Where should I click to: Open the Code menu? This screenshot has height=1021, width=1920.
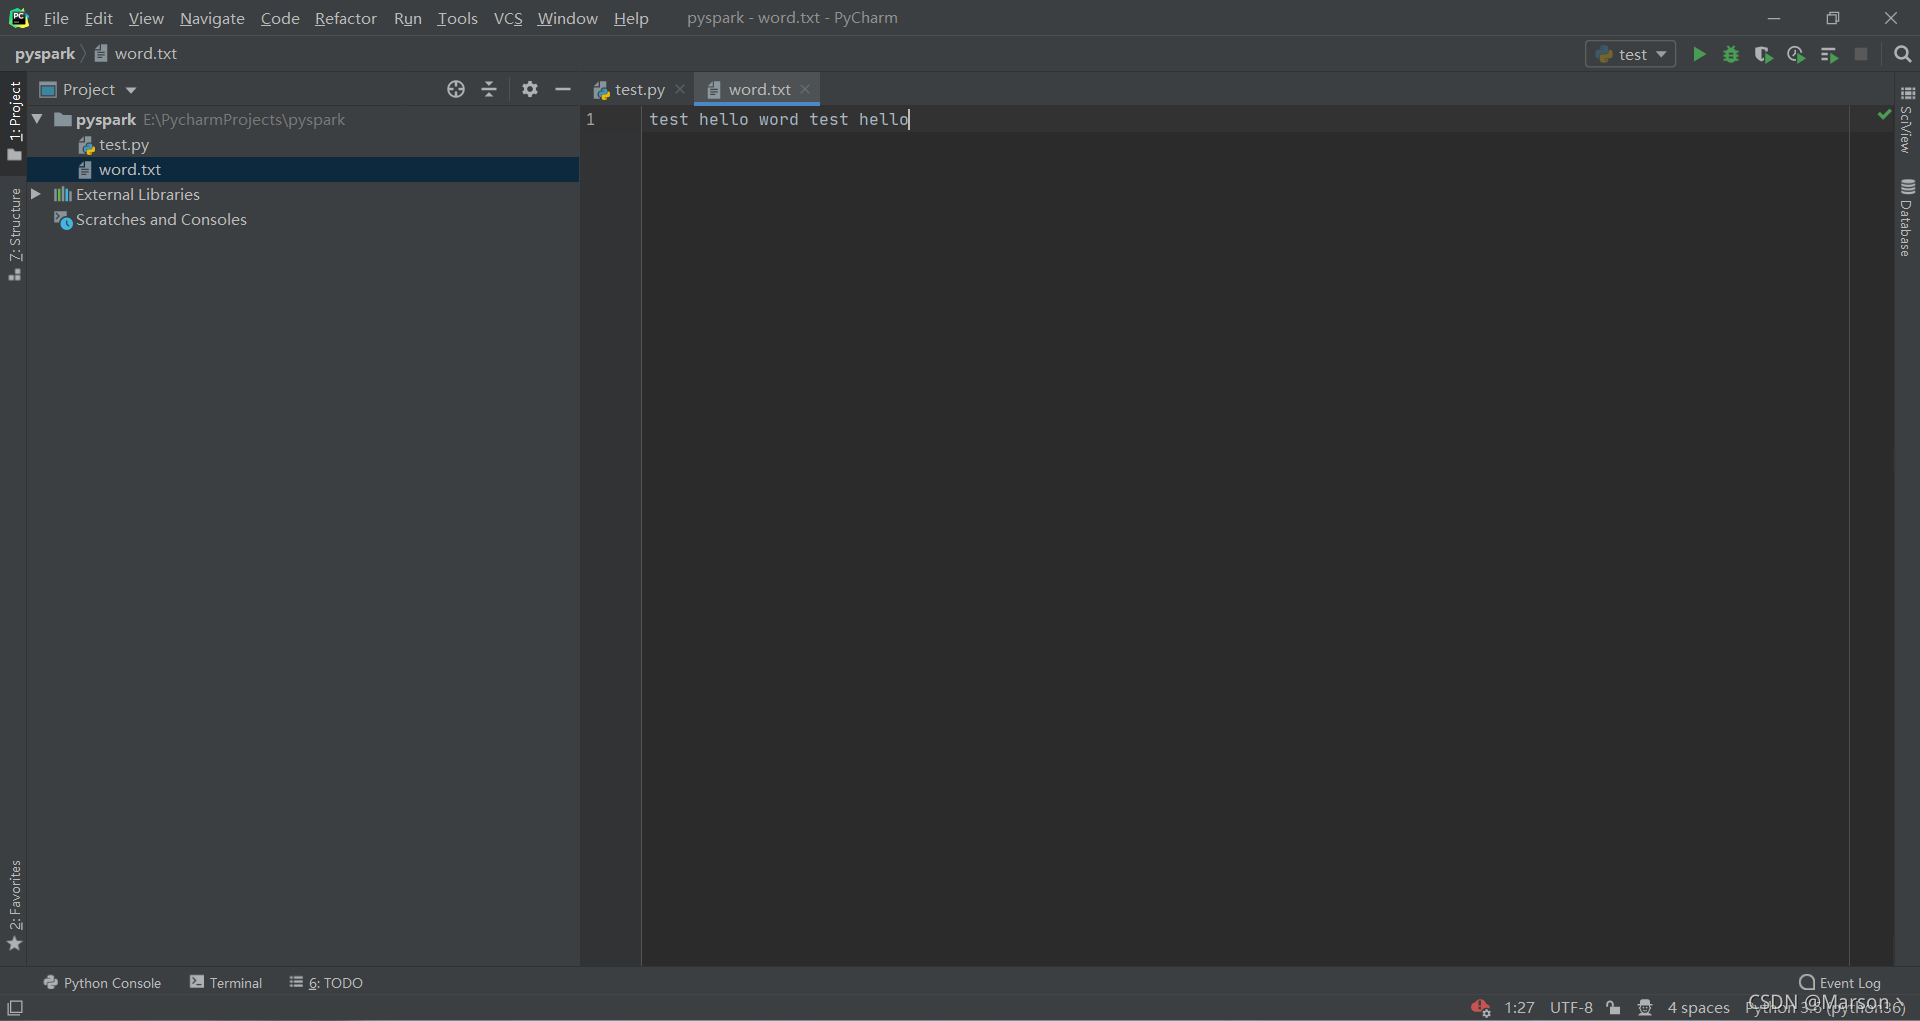point(280,18)
